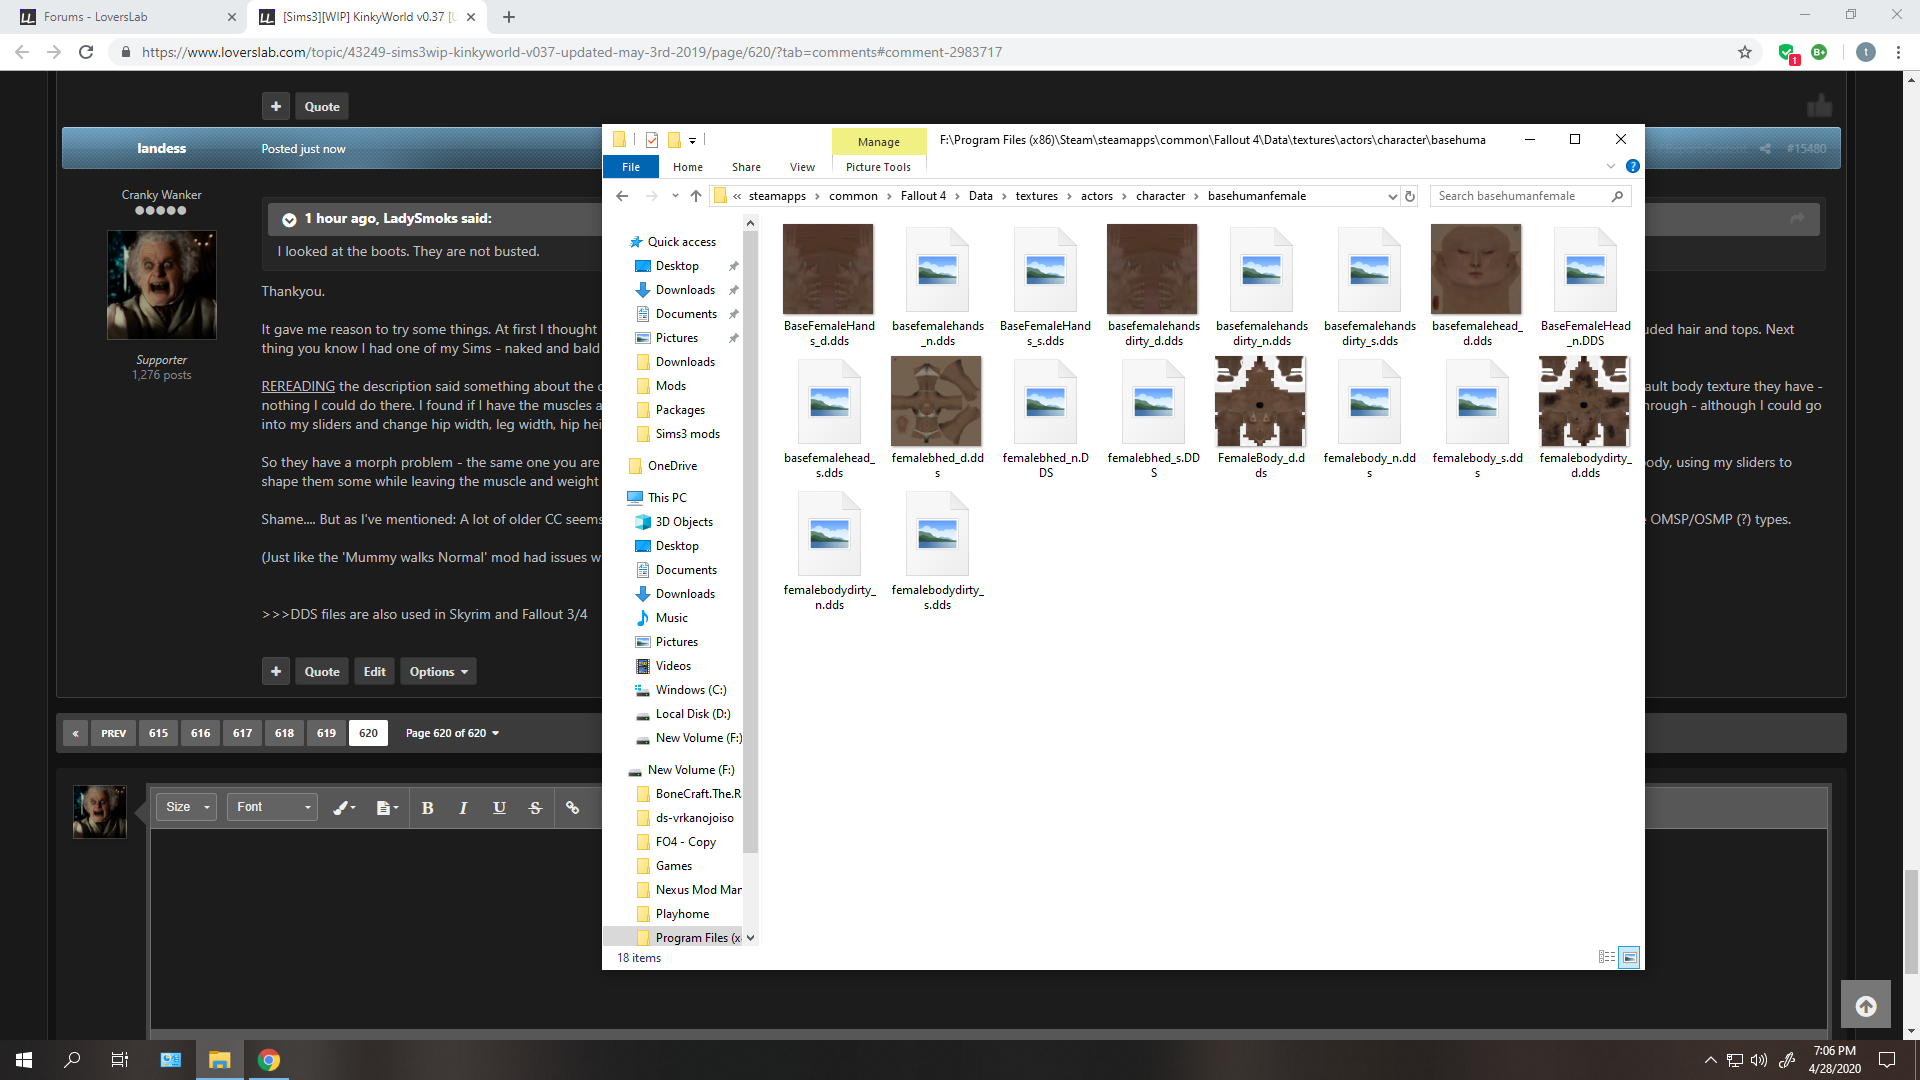1920x1080 pixels.
Task: Open the View ribbon tab
Action: click(x=802, y=167)
